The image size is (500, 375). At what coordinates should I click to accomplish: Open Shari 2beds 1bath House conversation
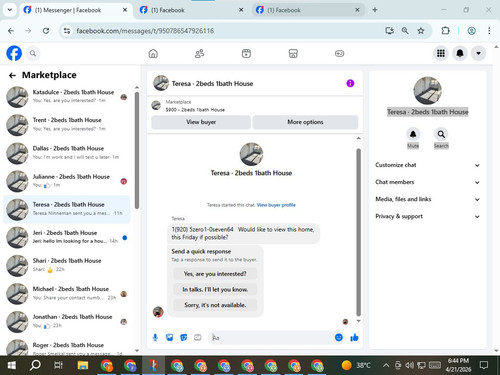click(67, 266)
